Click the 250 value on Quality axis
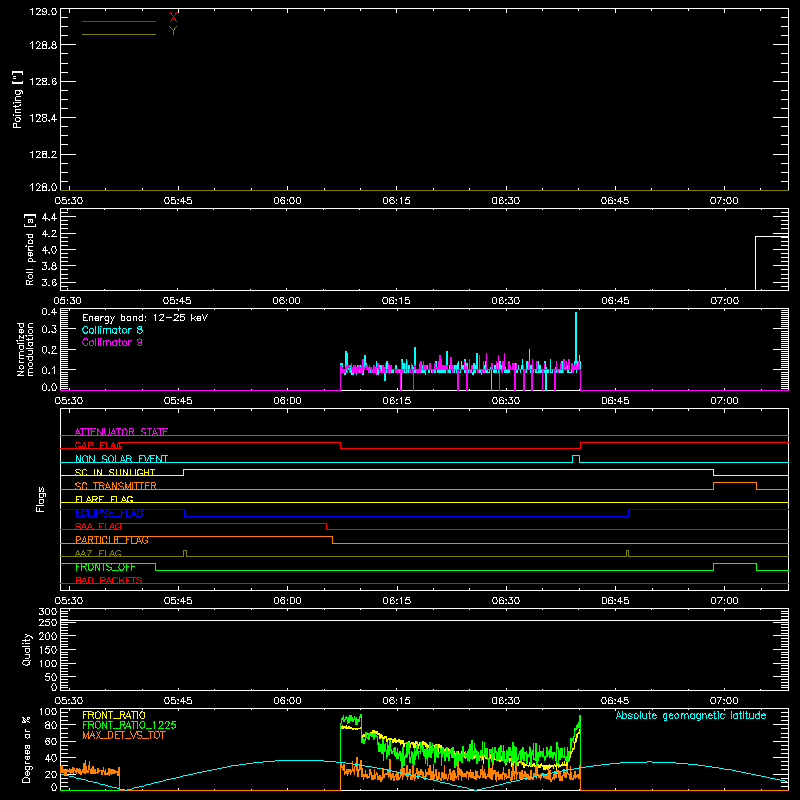800x800 pixels. click(47, 623)
